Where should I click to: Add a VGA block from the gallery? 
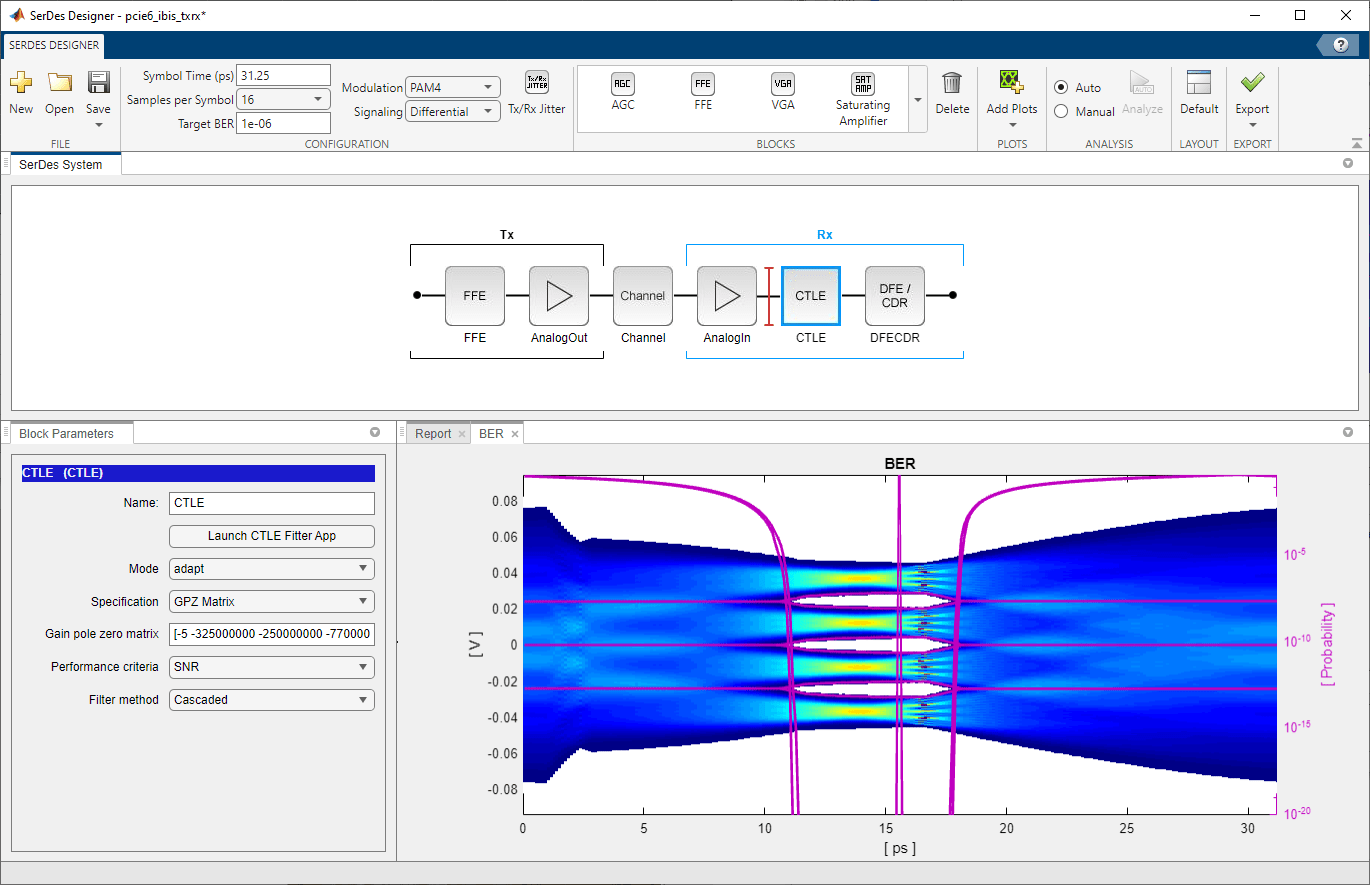pos(783,92)
